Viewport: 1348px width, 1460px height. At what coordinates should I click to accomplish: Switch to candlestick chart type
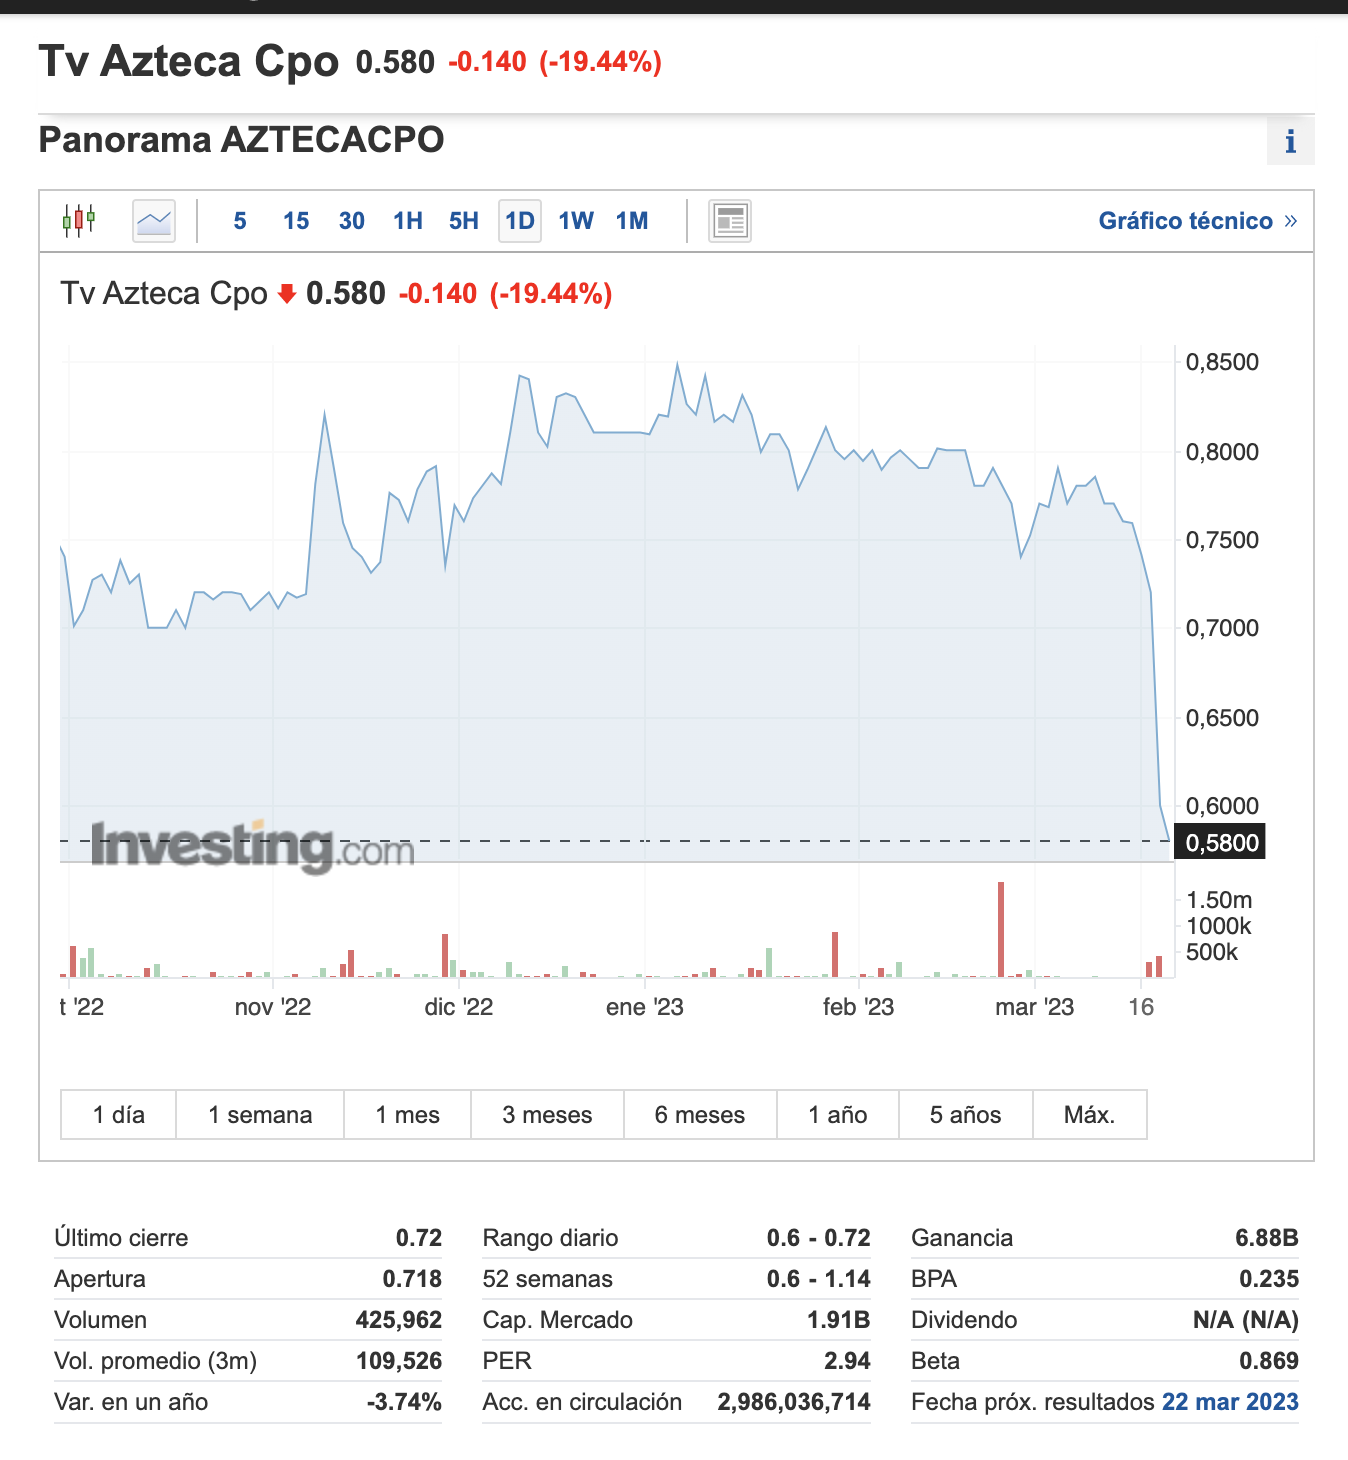[x=79, y=220]
